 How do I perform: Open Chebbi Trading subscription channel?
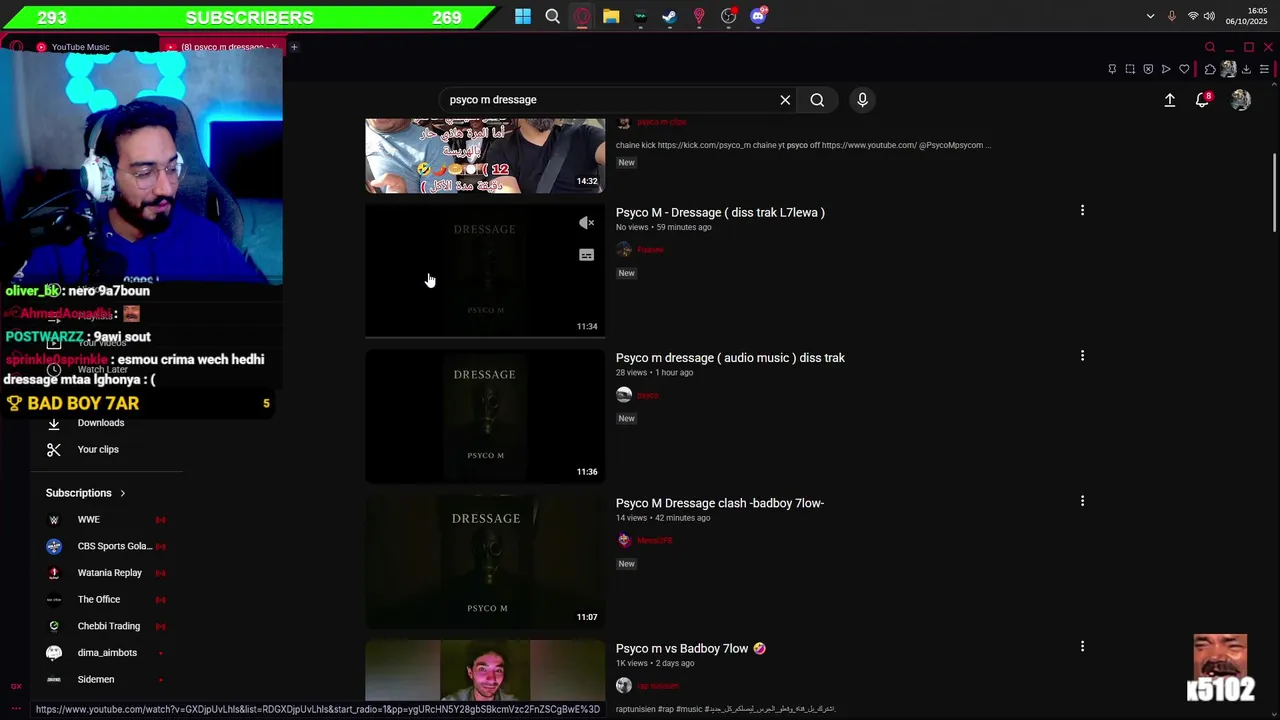109,626
